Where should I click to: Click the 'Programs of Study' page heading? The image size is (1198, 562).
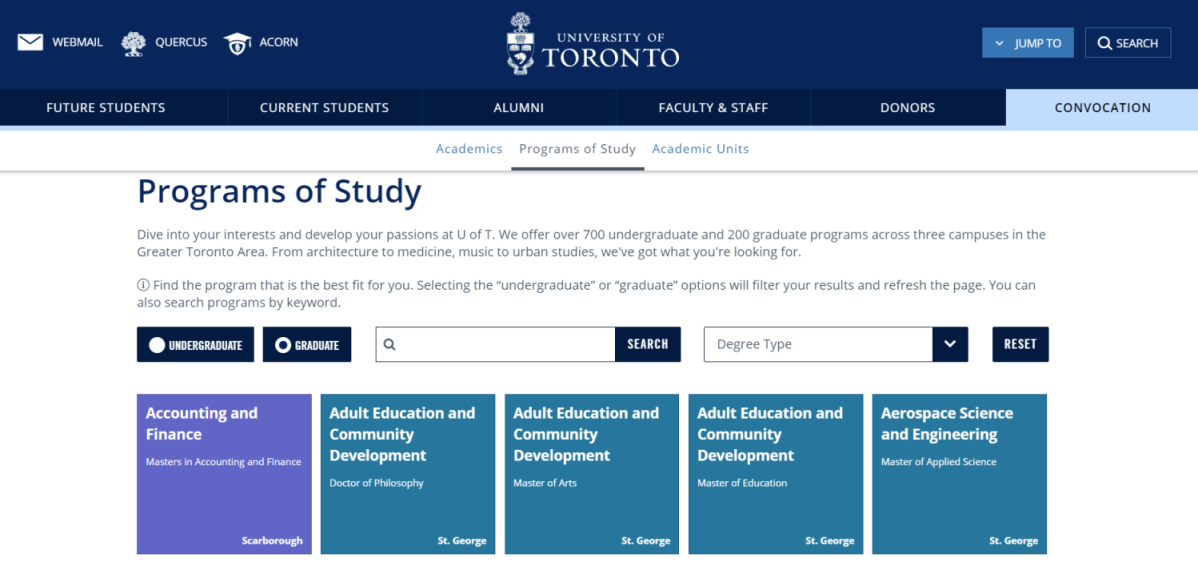pyautogui.click(x=279, y=192)
